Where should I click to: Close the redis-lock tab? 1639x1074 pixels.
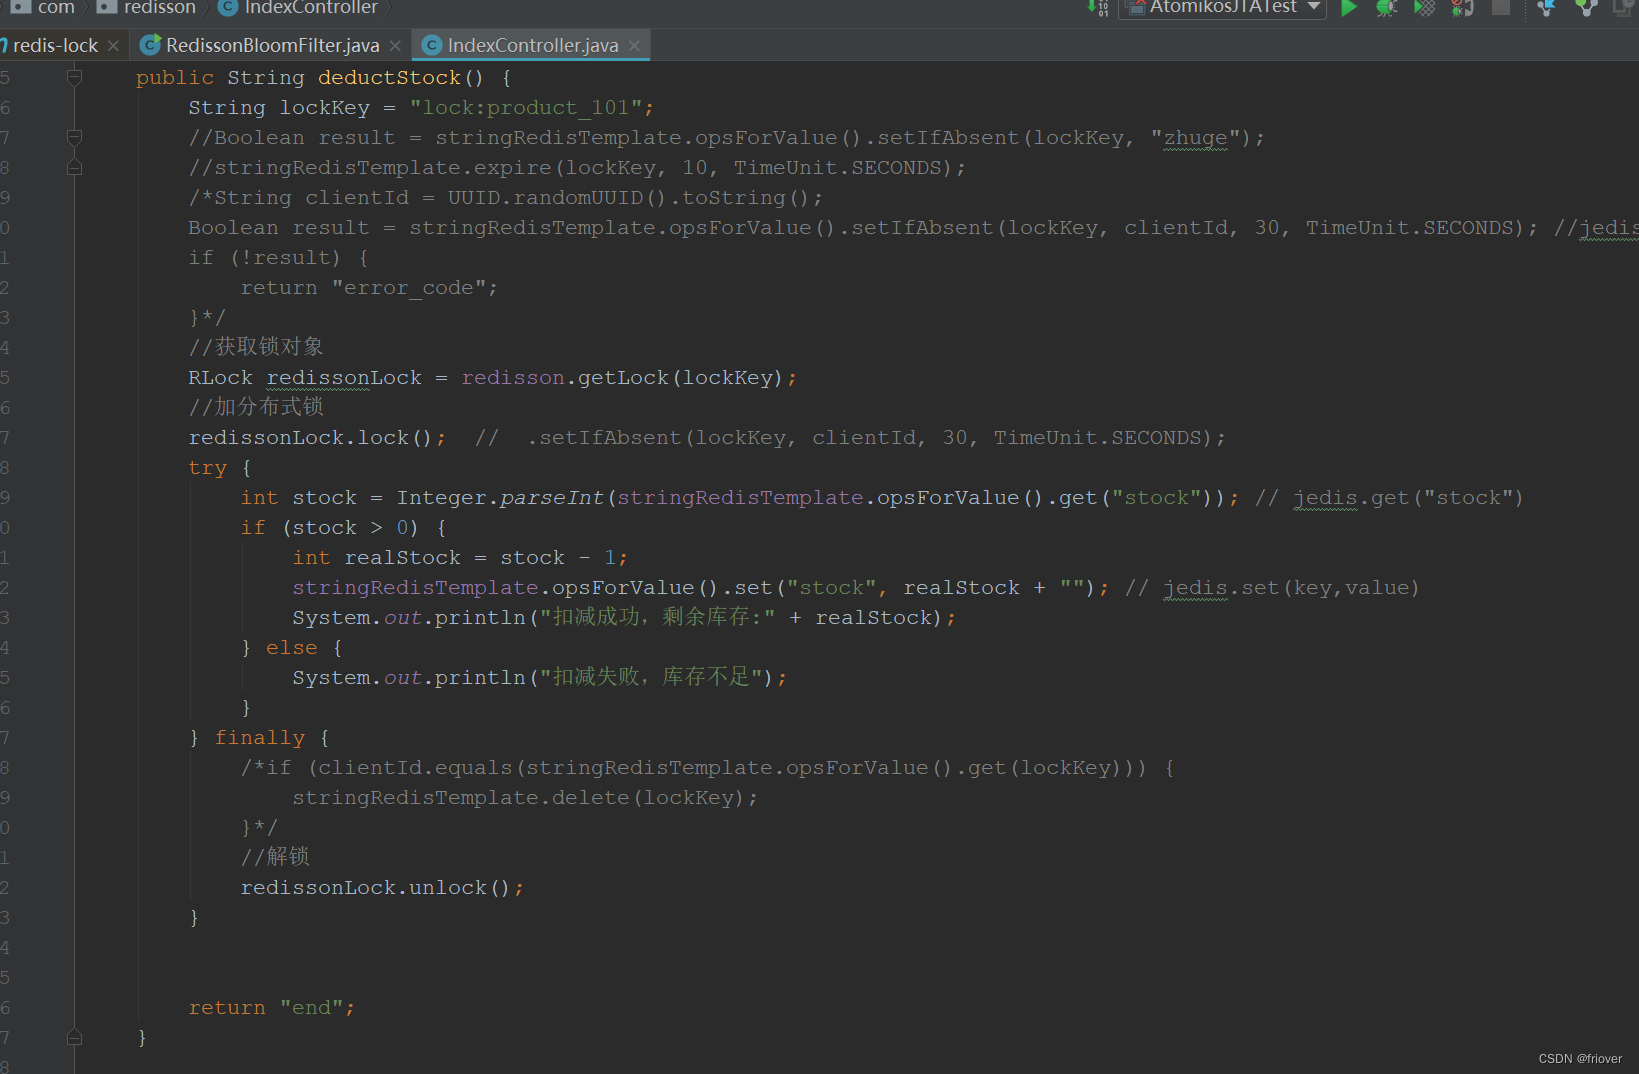click(114, 46)
